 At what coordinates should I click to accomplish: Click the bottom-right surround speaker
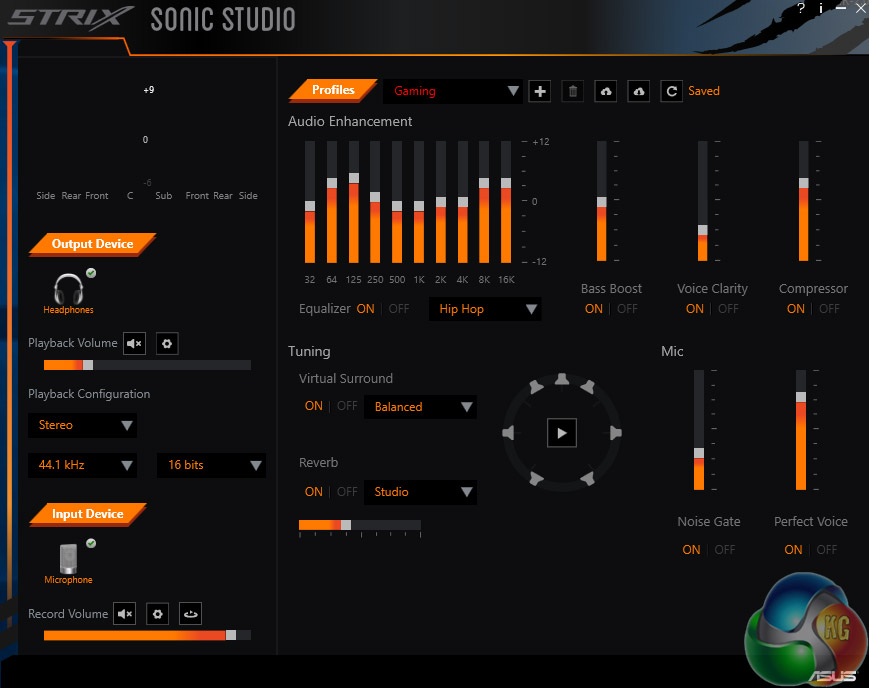point(588,478)
